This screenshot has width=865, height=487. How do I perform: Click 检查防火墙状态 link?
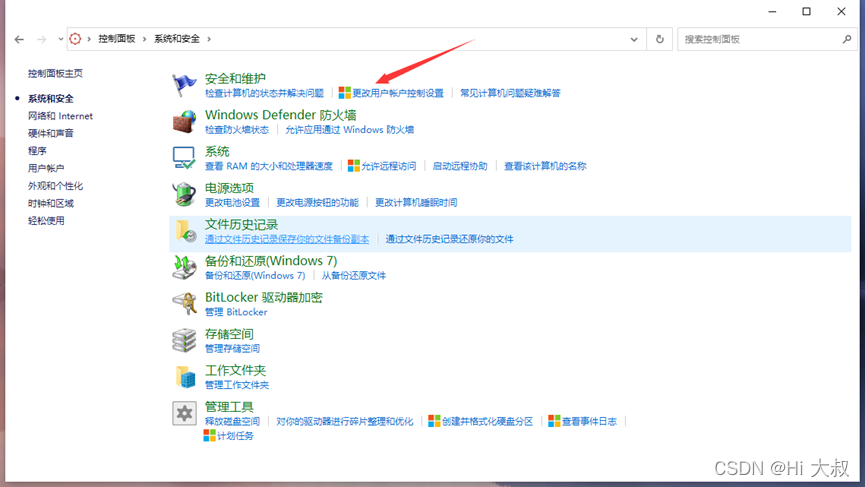(237, 130)
